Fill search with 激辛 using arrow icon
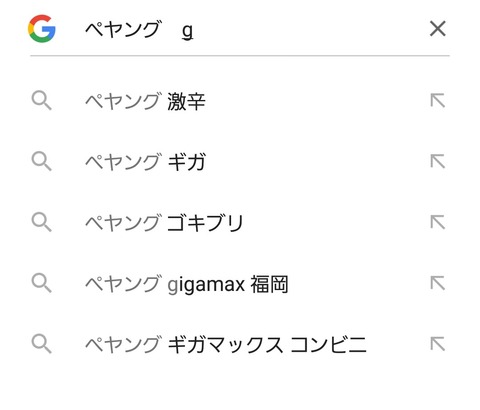The height and width of the screenshot is (410, 480). coord(438,101)
